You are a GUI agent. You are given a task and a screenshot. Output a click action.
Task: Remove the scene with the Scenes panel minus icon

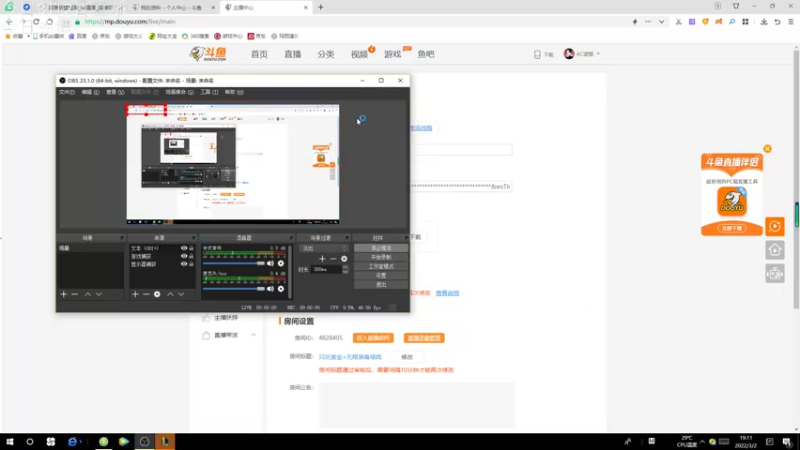(74, 294)
